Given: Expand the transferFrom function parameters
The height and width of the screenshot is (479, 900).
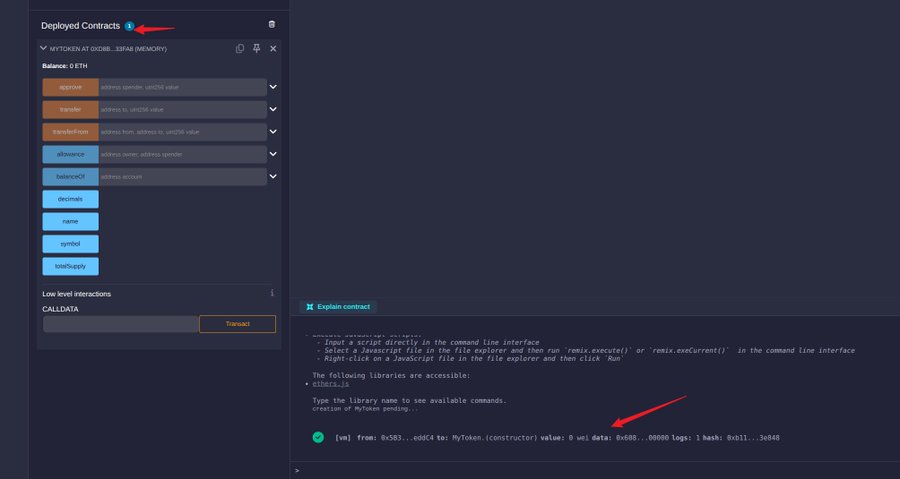Looking at the screenshot, I should click(273, 132).
